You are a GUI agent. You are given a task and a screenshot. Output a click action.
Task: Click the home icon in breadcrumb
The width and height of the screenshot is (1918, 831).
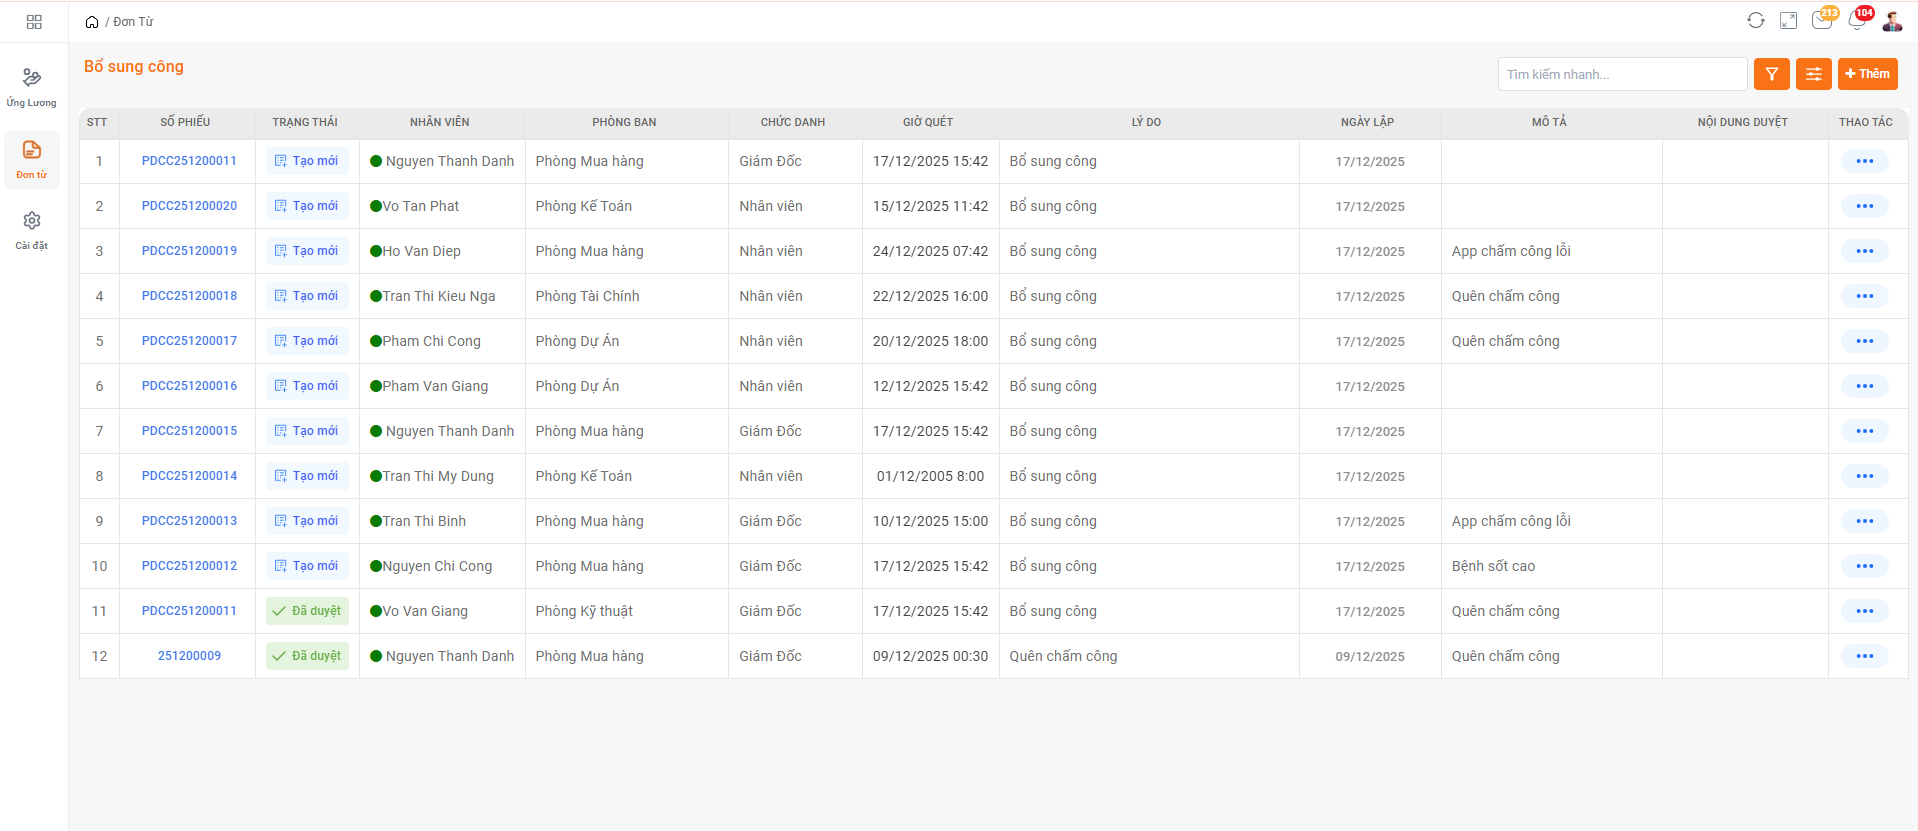point(92,22)
